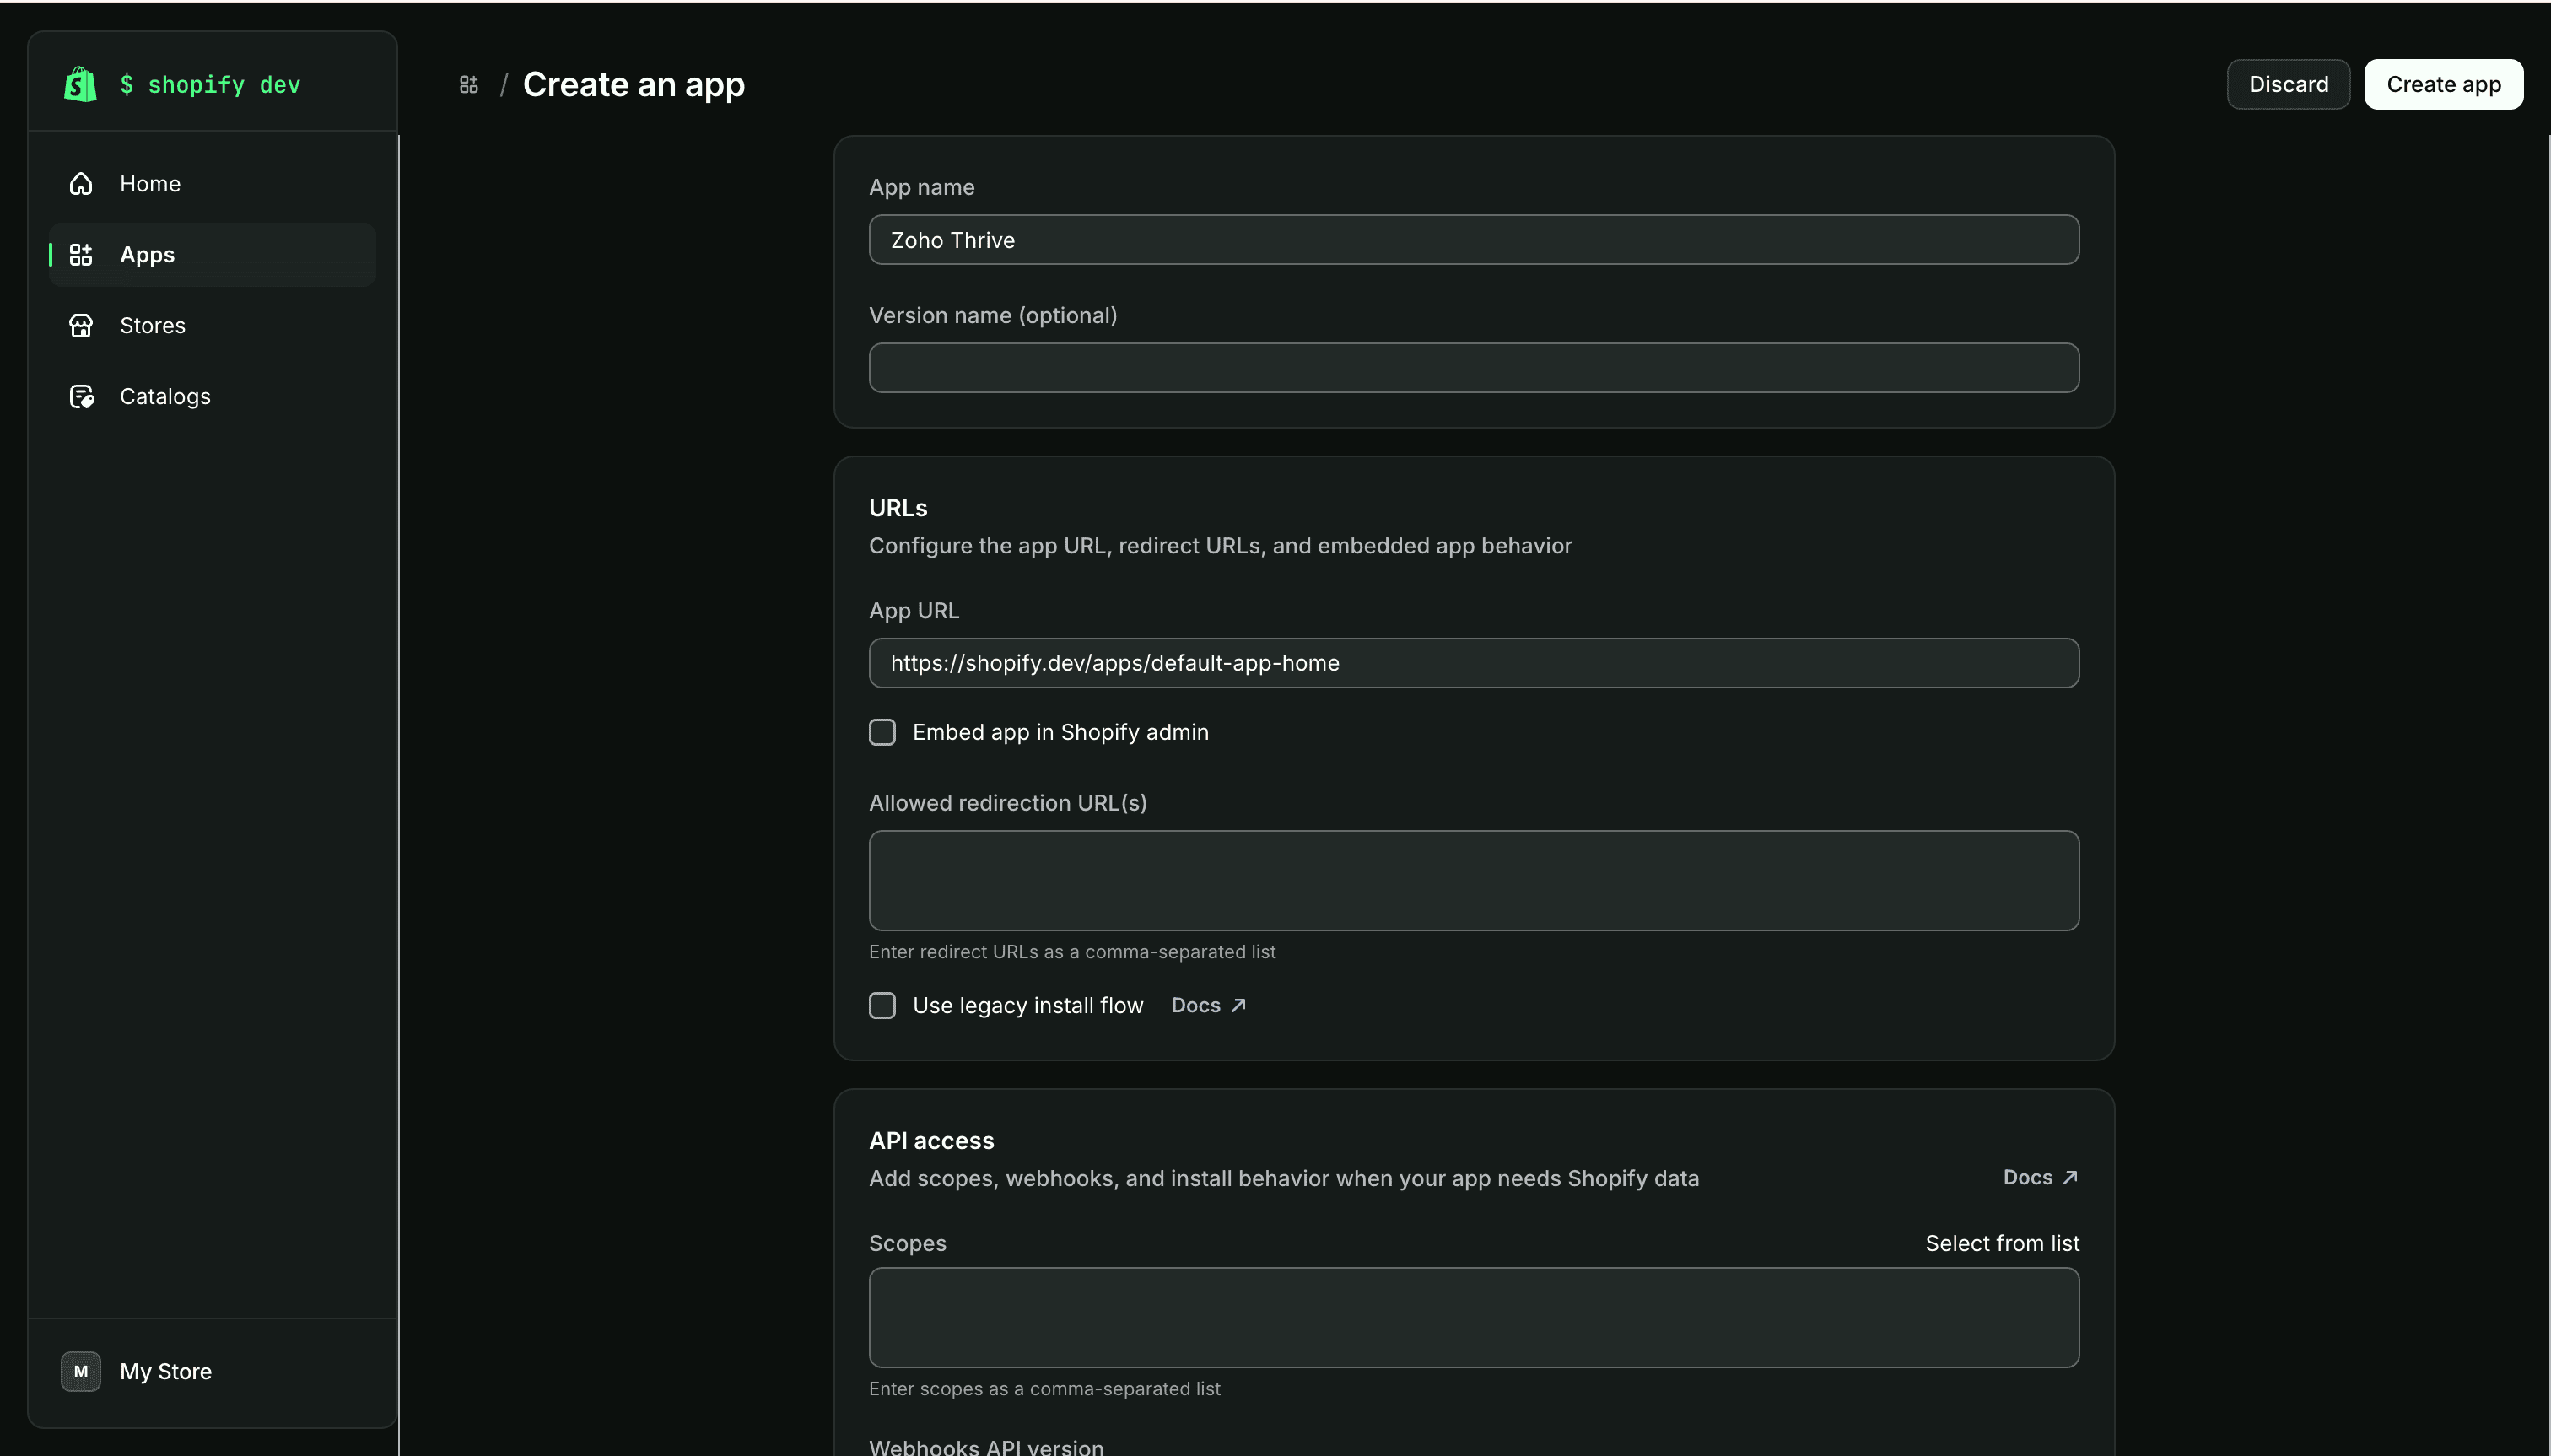
Task: Open Docs link beside legacy install flow
Action: coord(1208,1005)
